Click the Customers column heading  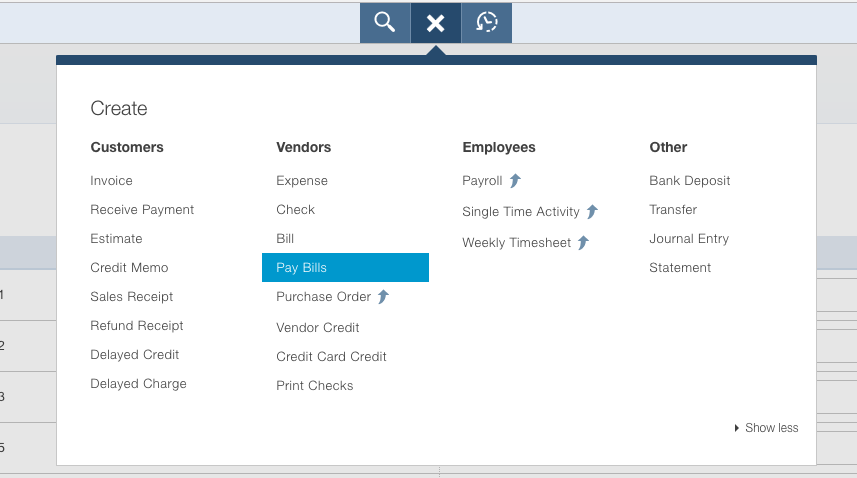[x=127, y=147]
